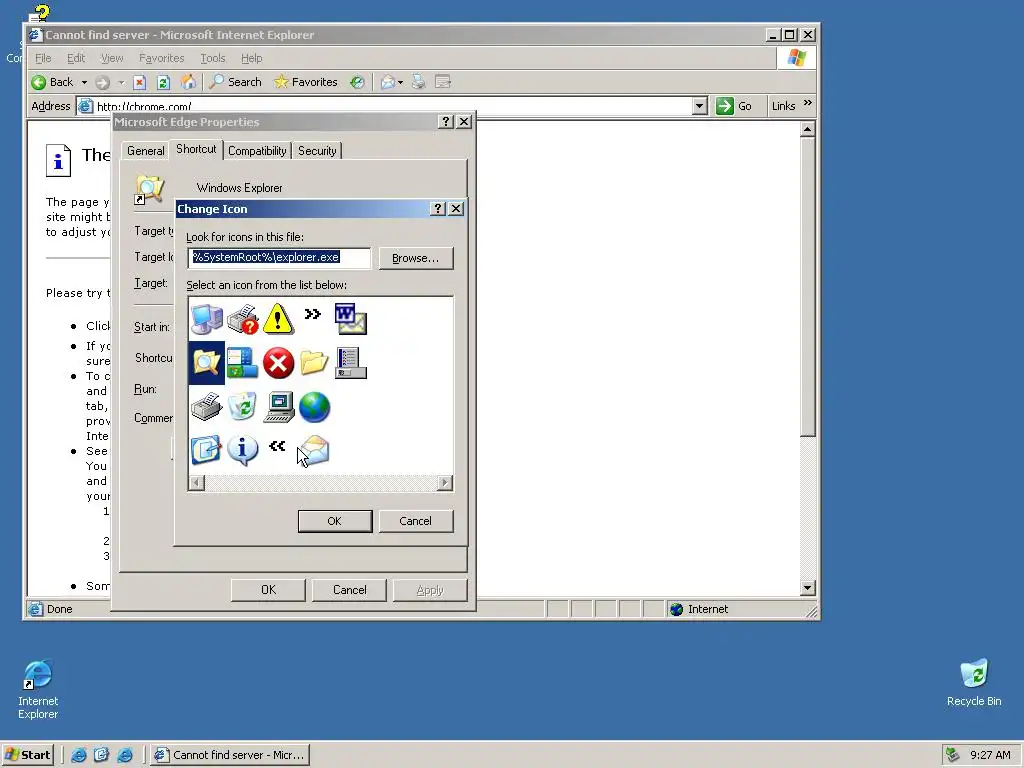
Task: Open the Back button history dropdown arrow
Action: [x=84, y=82]
